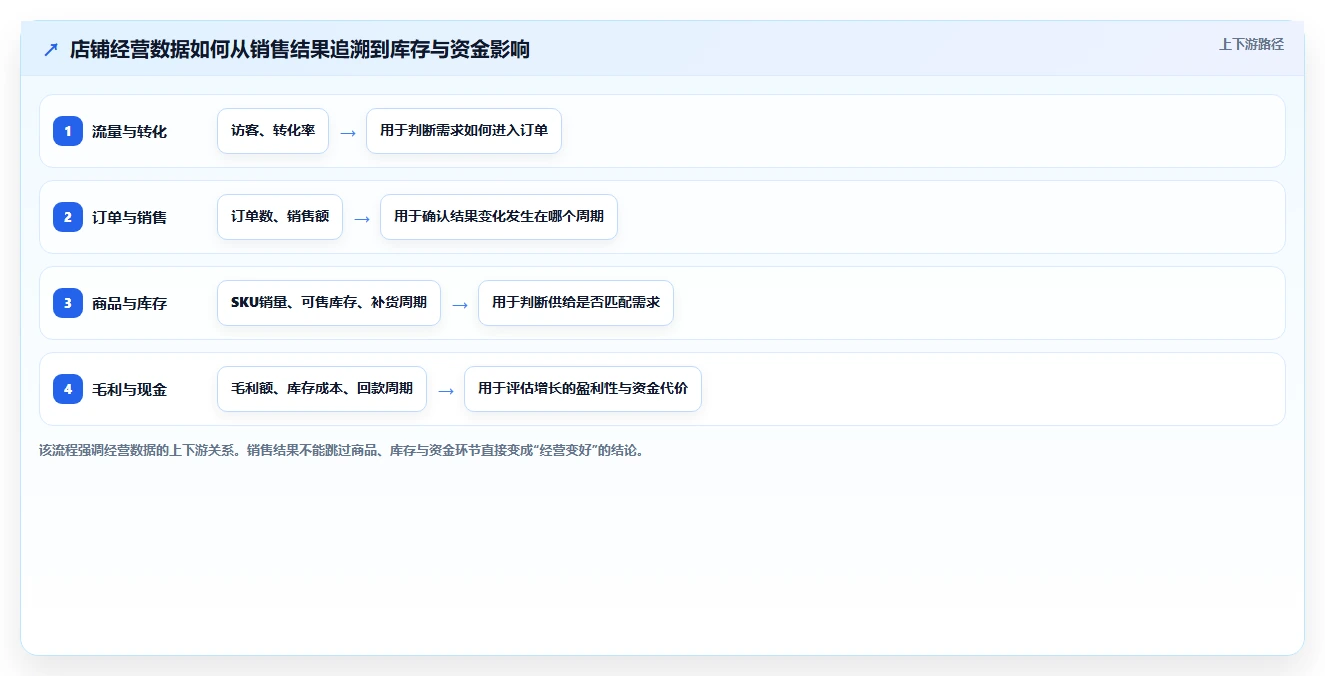Select the 订单与销售 step label

(129, 218)
